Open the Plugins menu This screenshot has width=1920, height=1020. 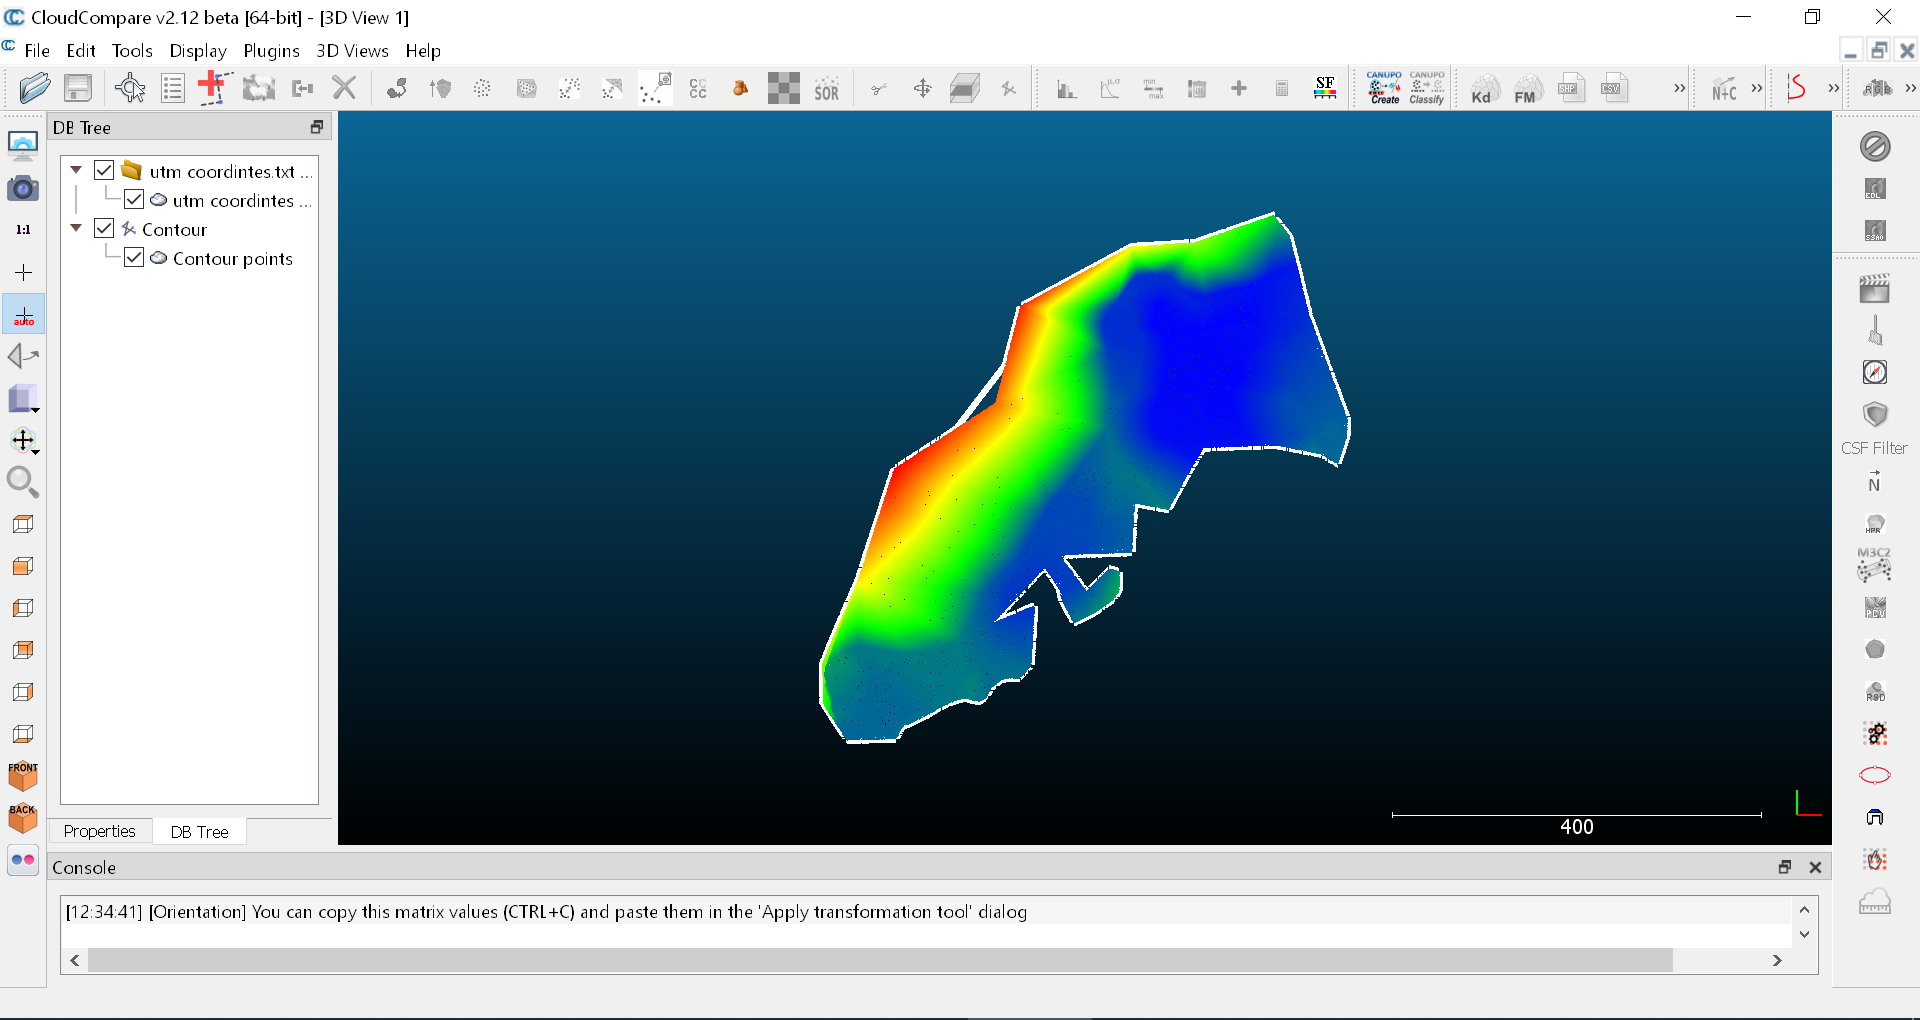271,51
